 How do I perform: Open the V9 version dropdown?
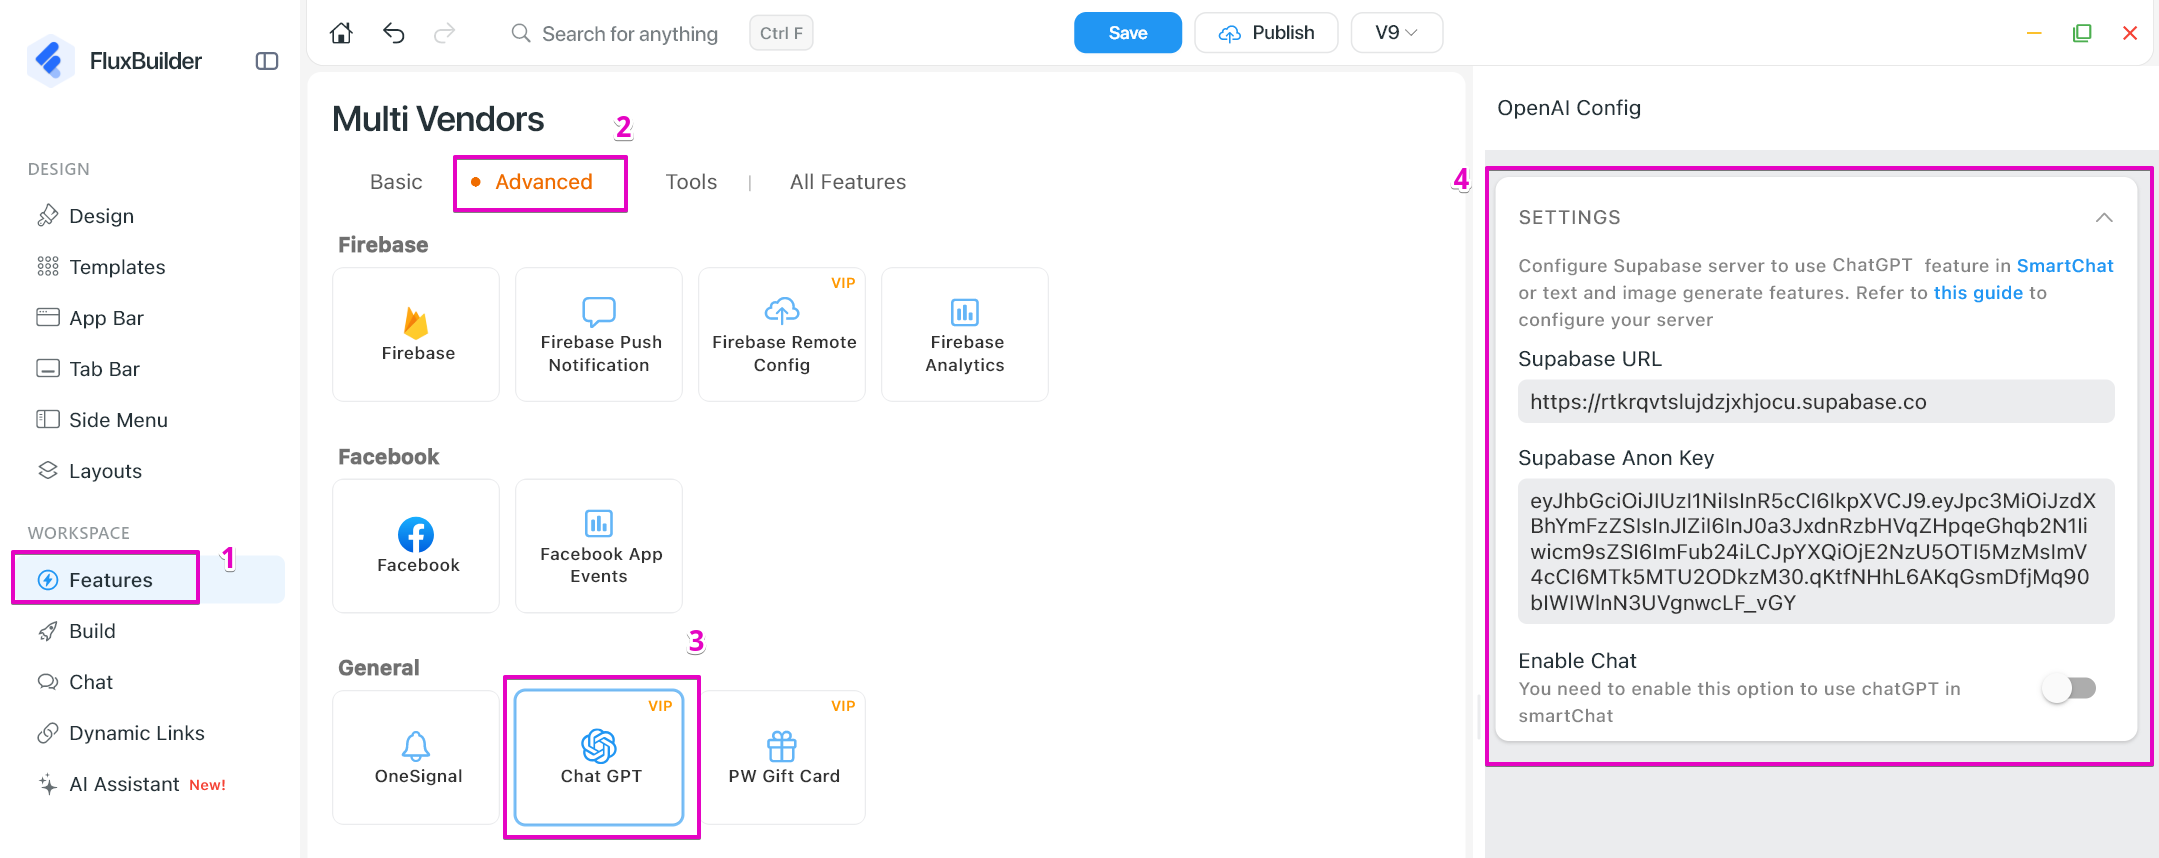tap(1396, 33)
